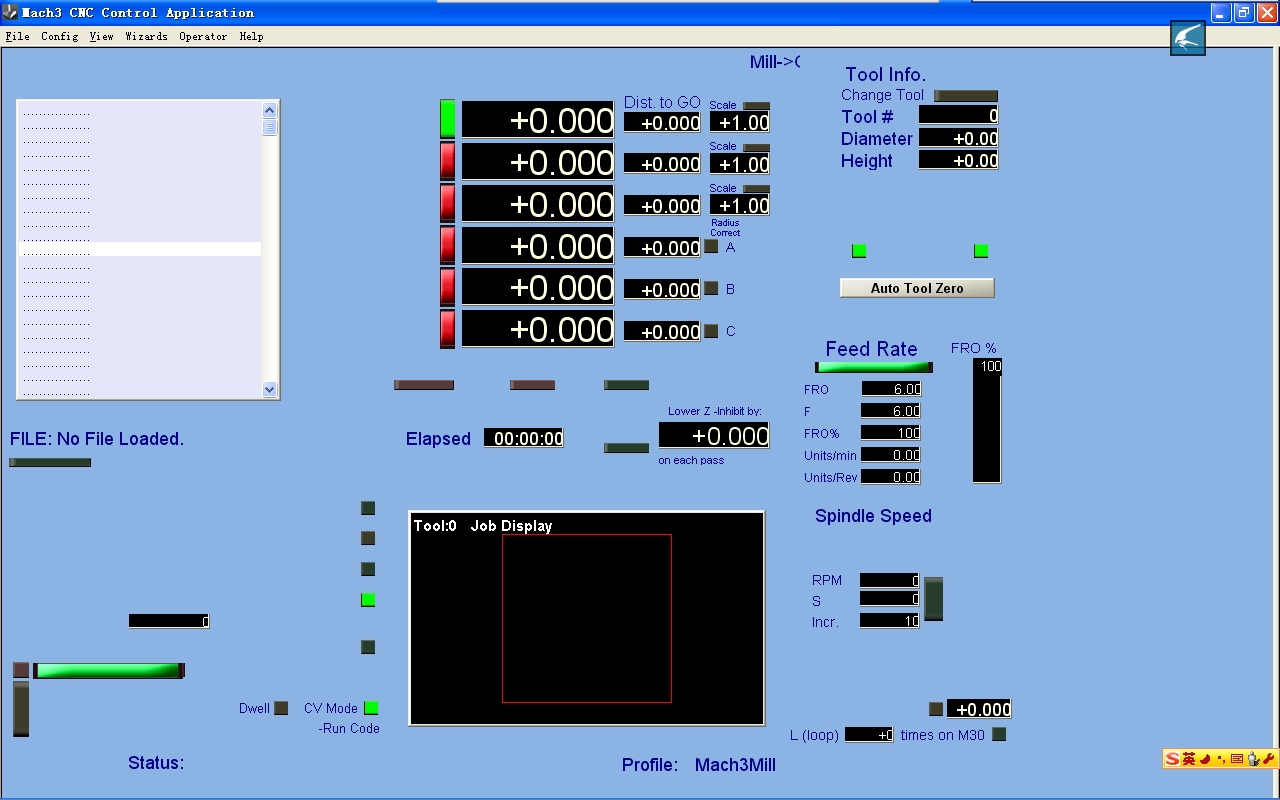The height and width of the screenshot is (800, 1280).
Task: Open the Help menu
Action: click(x=251, y=36)
